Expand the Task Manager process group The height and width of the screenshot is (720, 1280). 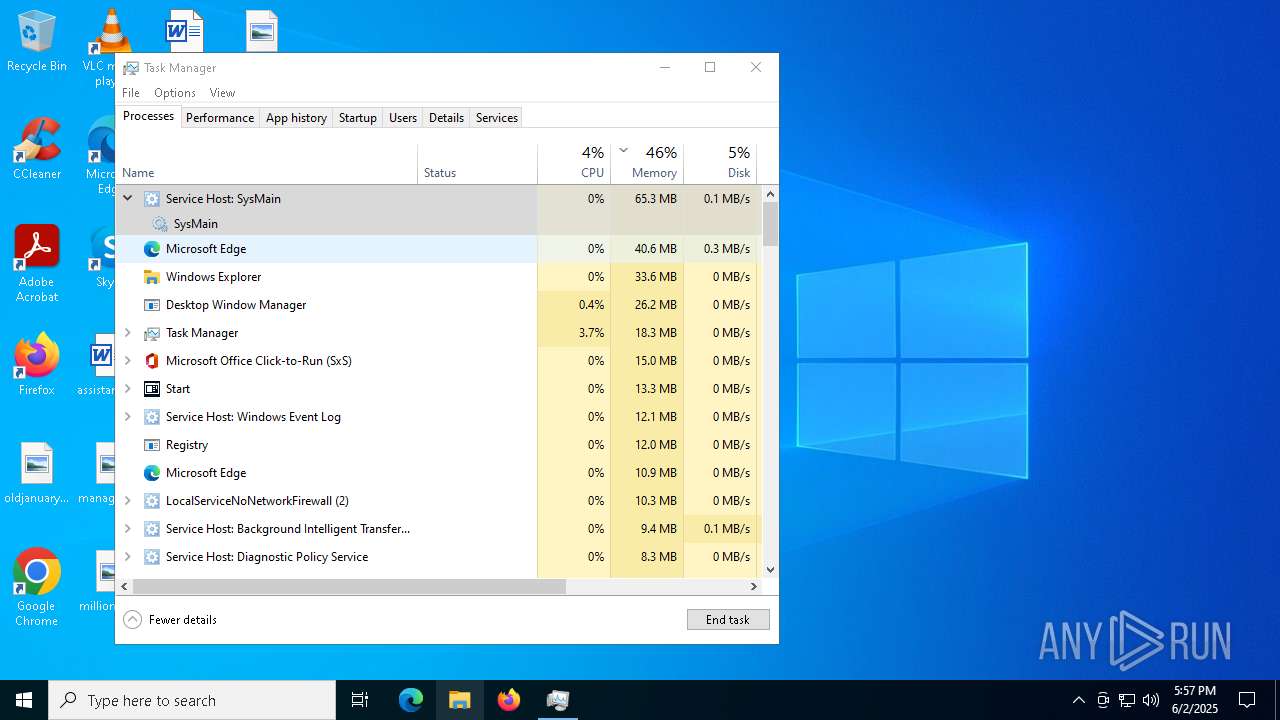(127, 333)
